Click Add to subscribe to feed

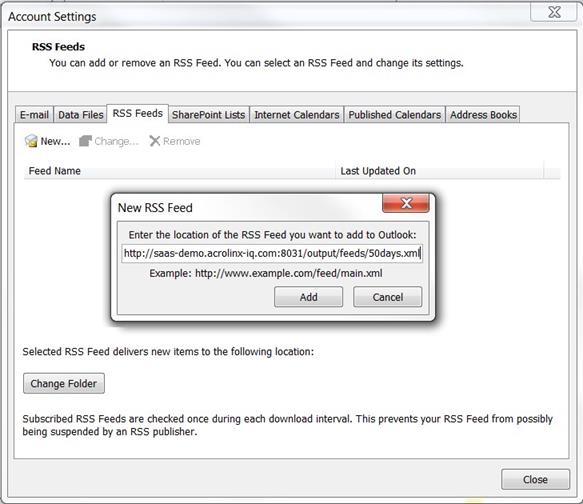(x=309, y=297)
